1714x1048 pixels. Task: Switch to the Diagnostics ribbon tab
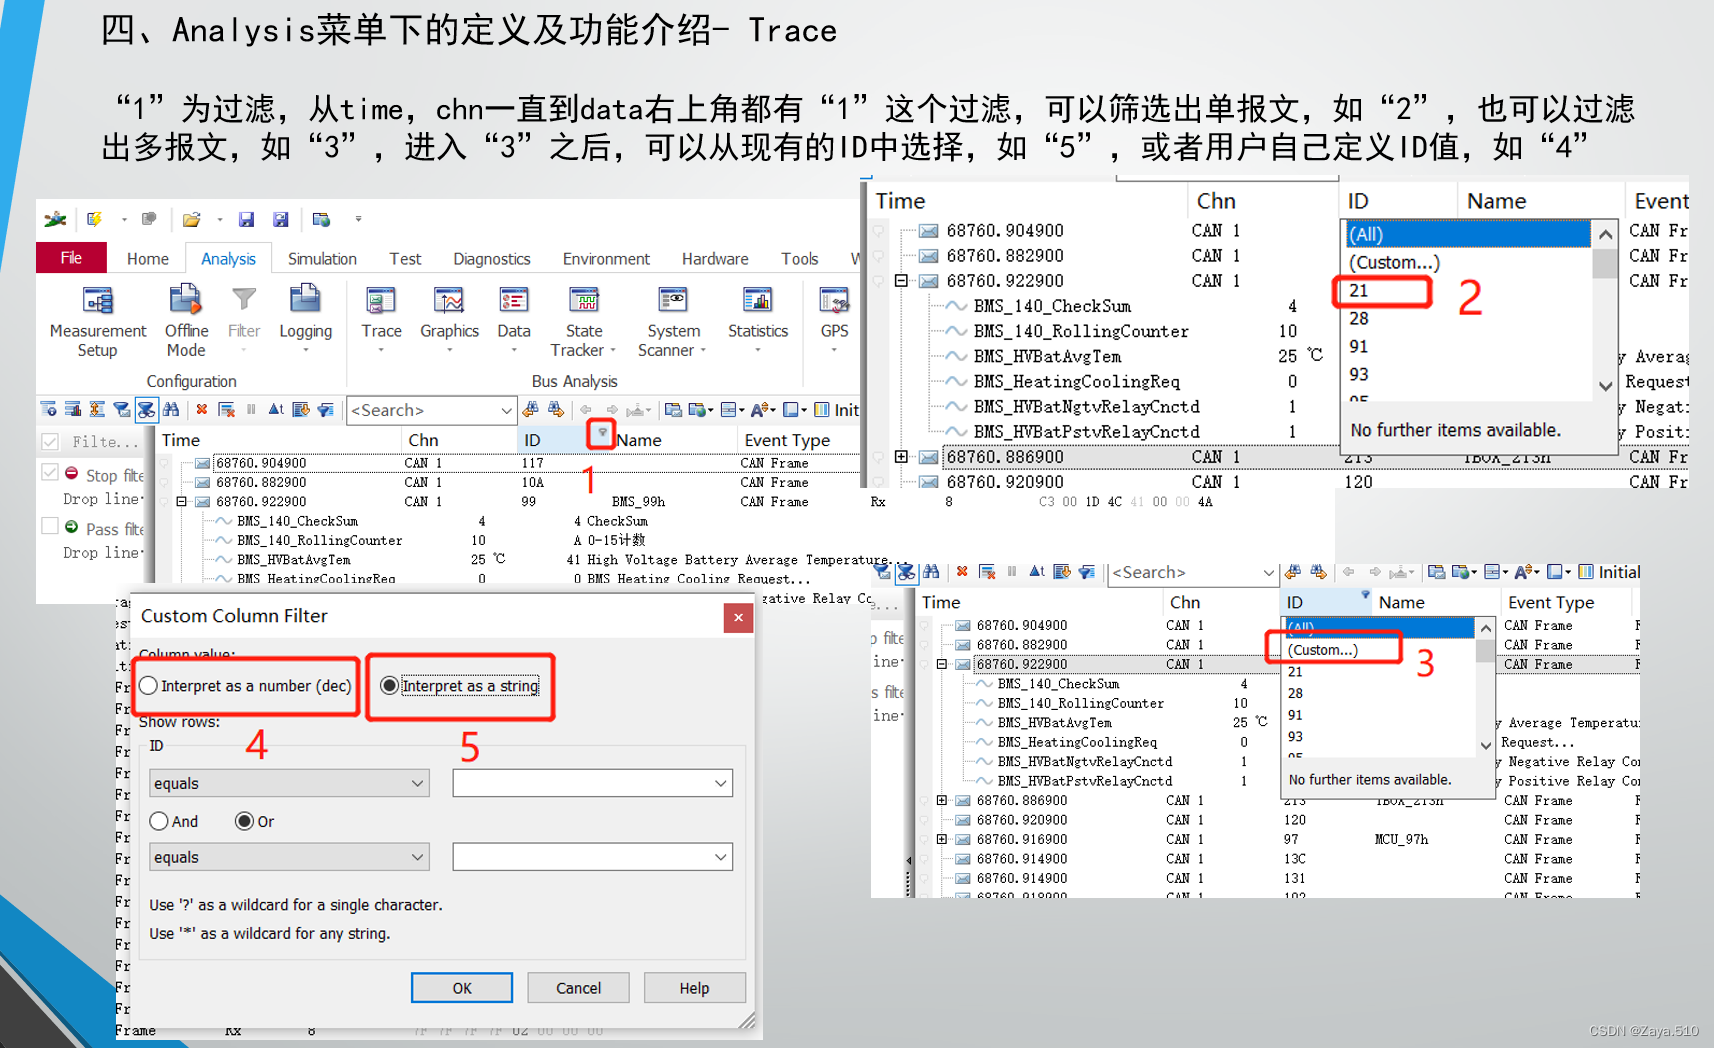point(491,258)
